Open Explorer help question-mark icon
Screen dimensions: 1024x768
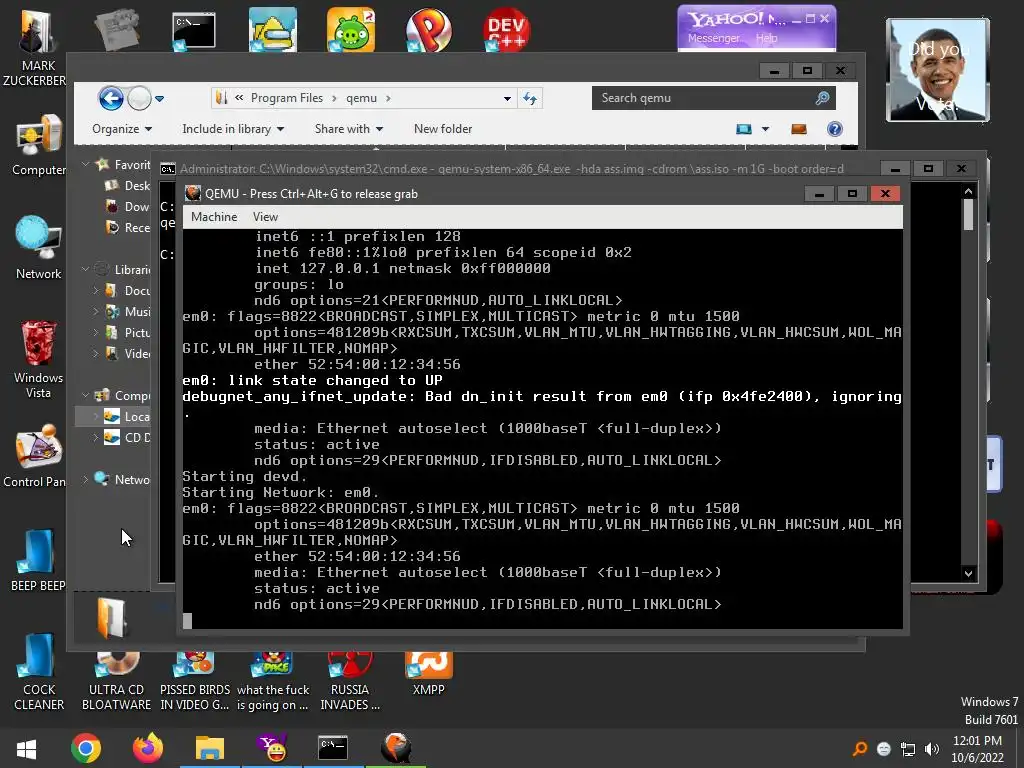(x=835, y=129)
